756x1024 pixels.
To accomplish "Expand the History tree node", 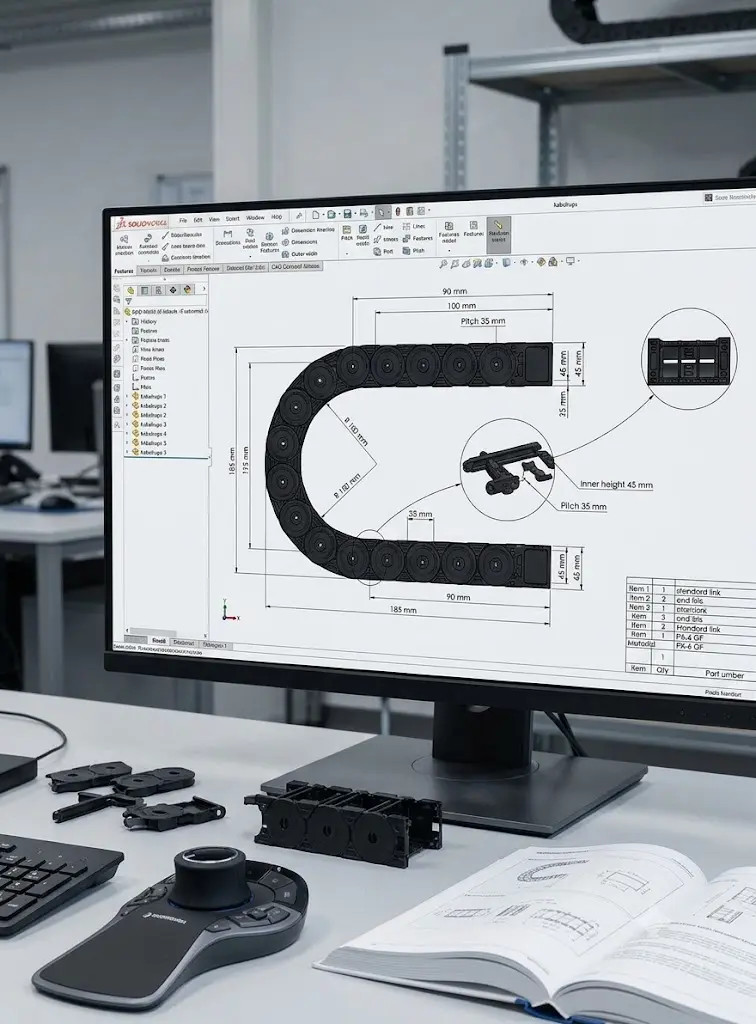I will [127, 321].
